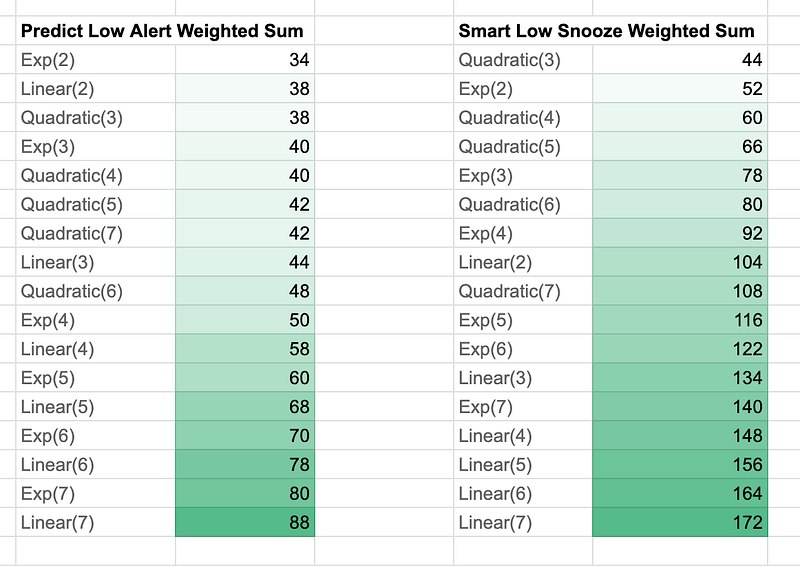Select the Quadratic(7) cell in left table
Image resolution: width=800 pixels, height=566 pixels.
point(95,233)
